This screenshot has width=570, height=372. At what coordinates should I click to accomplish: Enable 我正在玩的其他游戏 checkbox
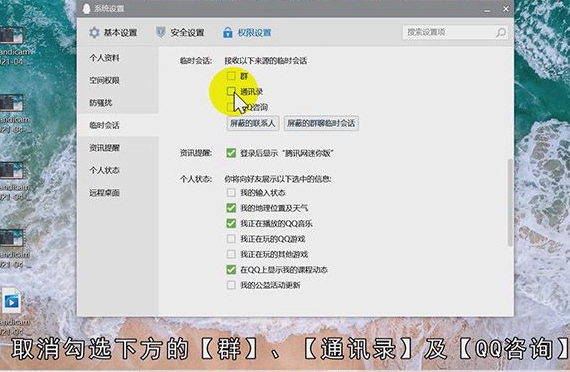pyautogui.click(x=231, y=254)
